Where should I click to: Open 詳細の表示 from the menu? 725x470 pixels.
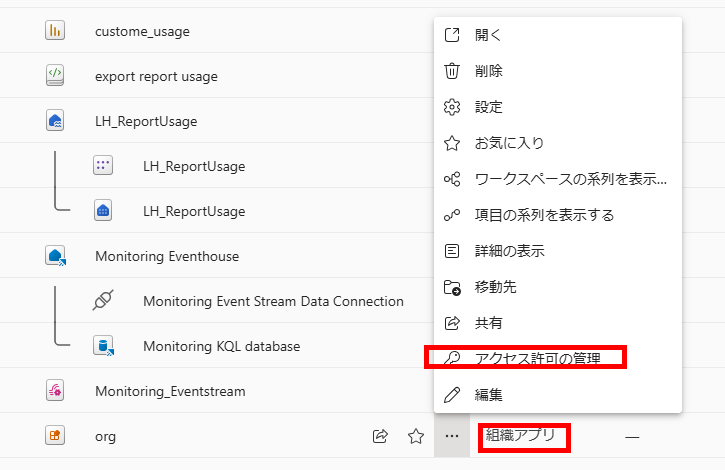pos(558,251)
